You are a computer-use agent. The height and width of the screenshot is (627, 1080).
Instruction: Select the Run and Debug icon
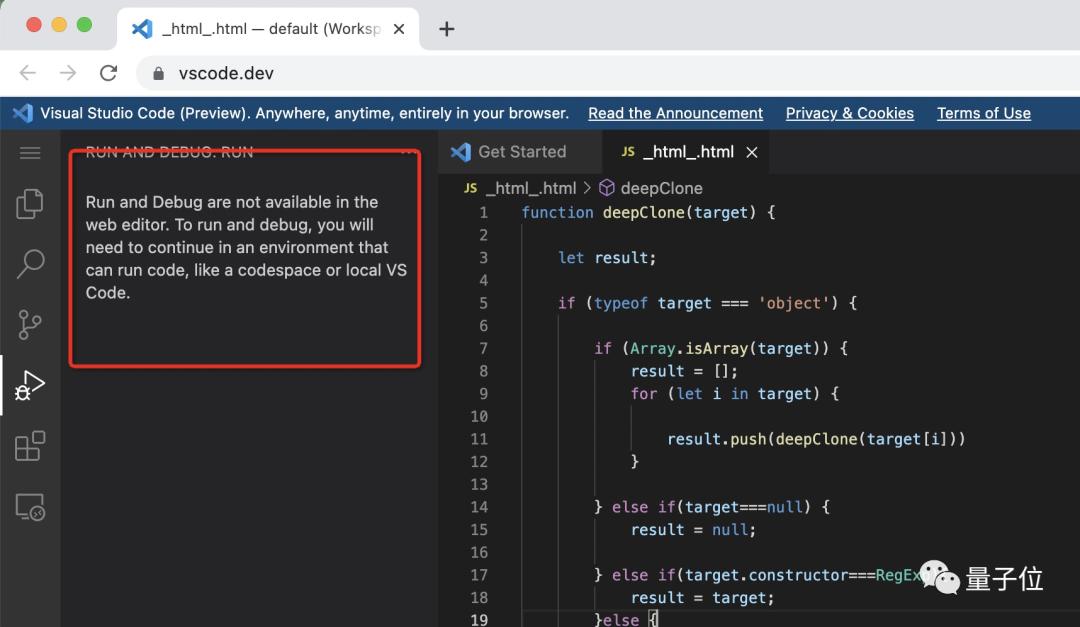tap(30, 384)
